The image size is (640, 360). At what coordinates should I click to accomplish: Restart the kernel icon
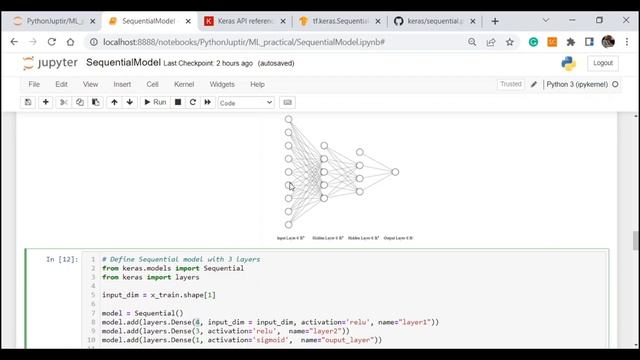[x=193, y=102]
